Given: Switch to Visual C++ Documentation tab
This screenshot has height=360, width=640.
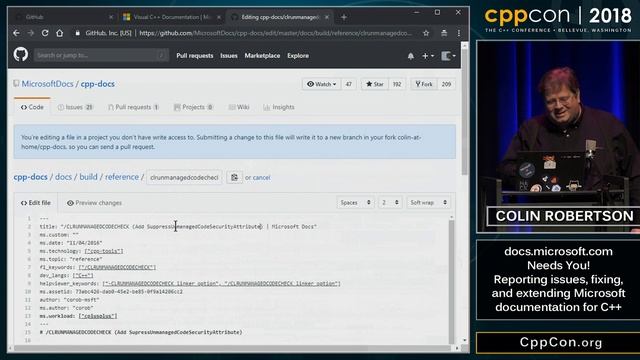Looking at the screenshot, I should (172, 17).
